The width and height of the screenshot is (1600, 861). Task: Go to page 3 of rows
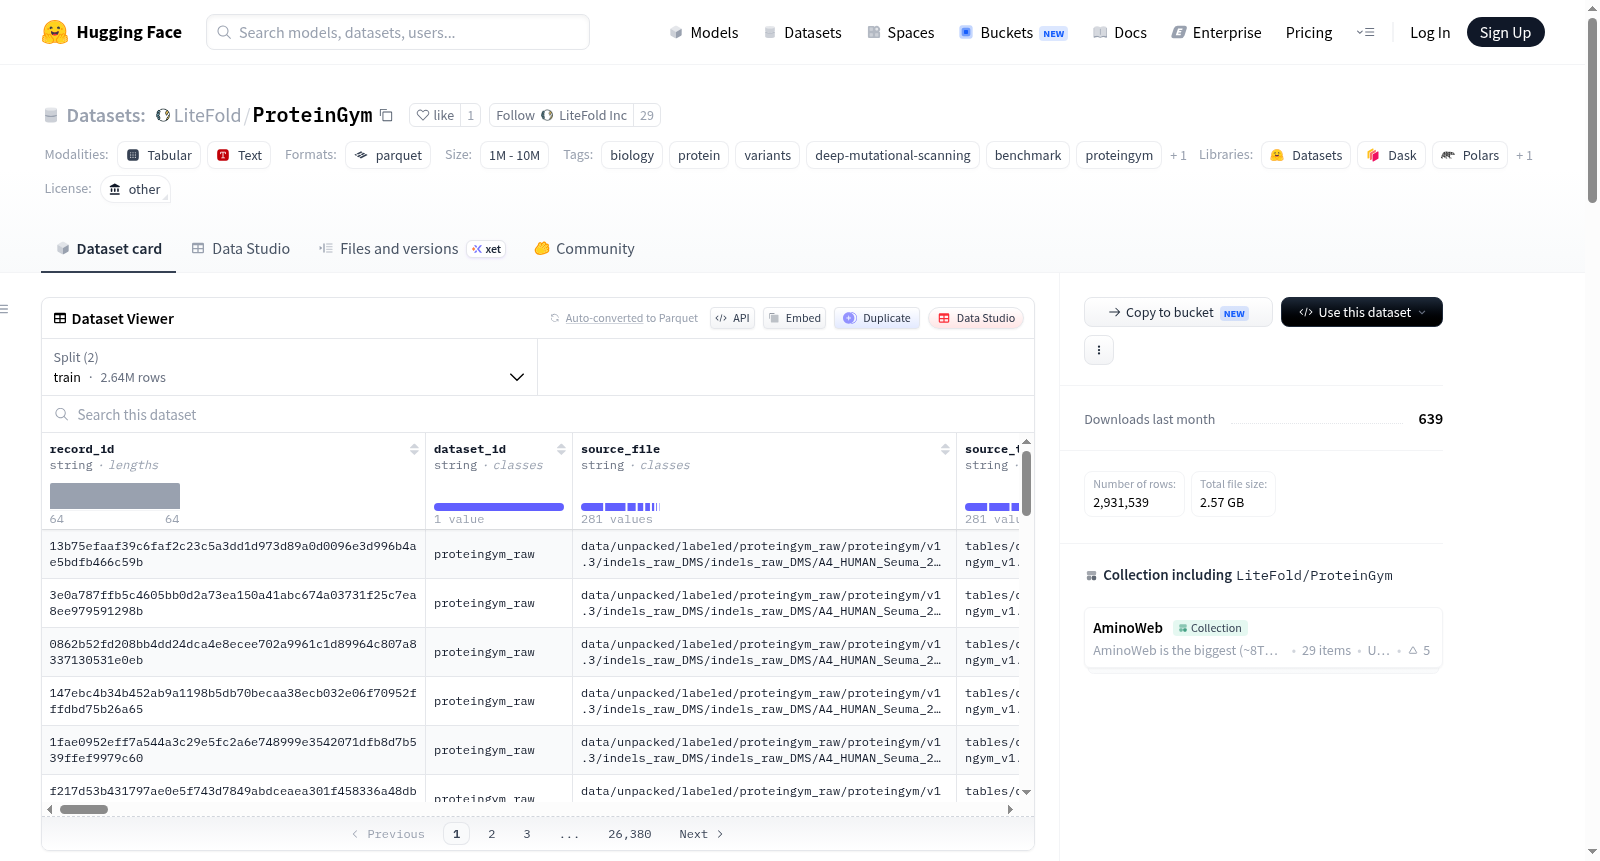[x=527, y=834]
